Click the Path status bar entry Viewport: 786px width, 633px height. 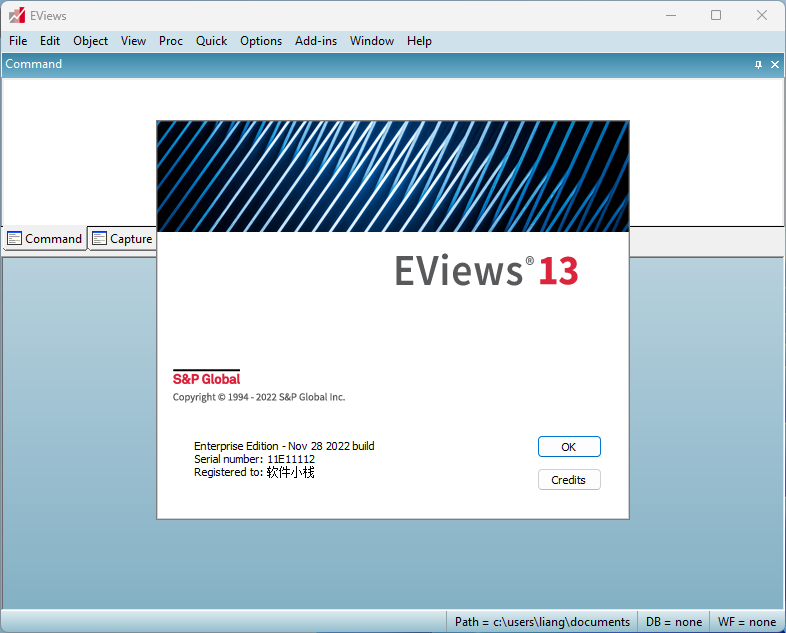pos(542,622)
